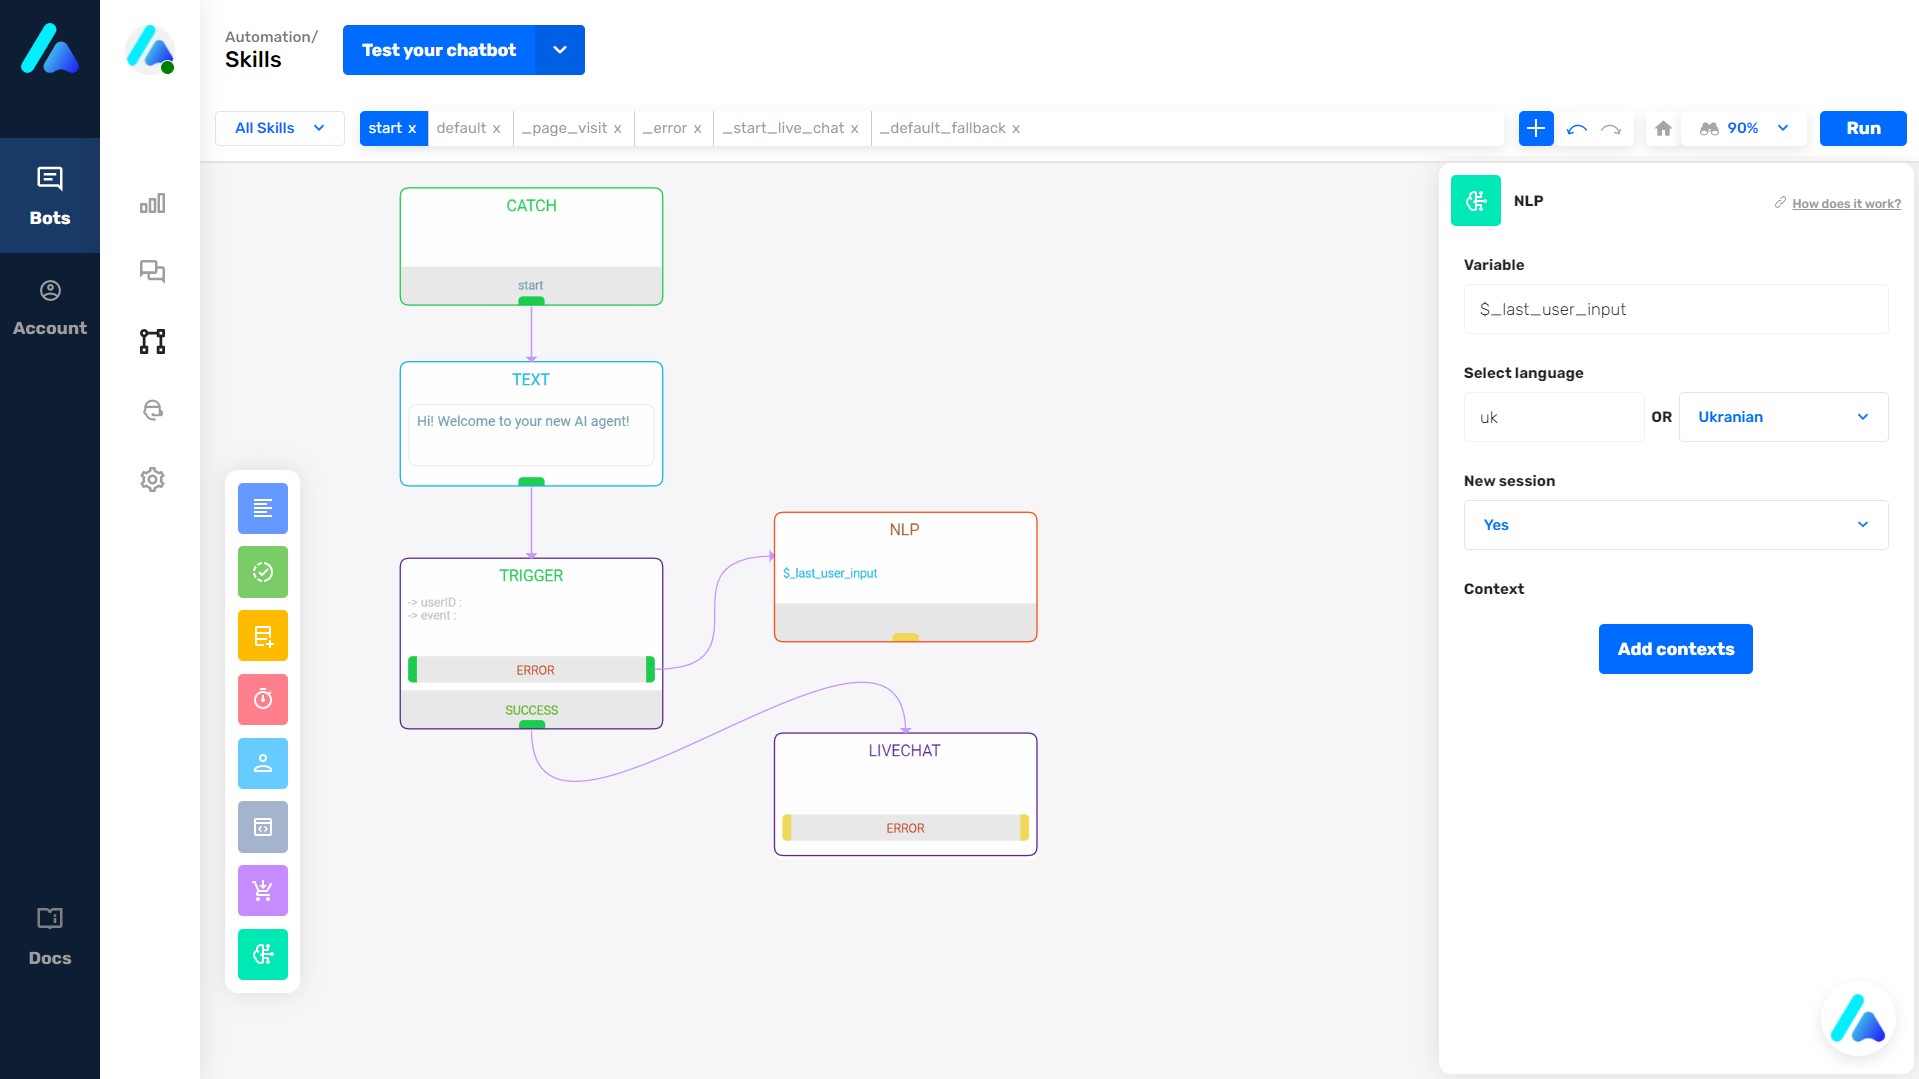Select the pink timer block icon
Image resolution: width=1919 pixels, height=1079 pixels.
tap(262, 699)
